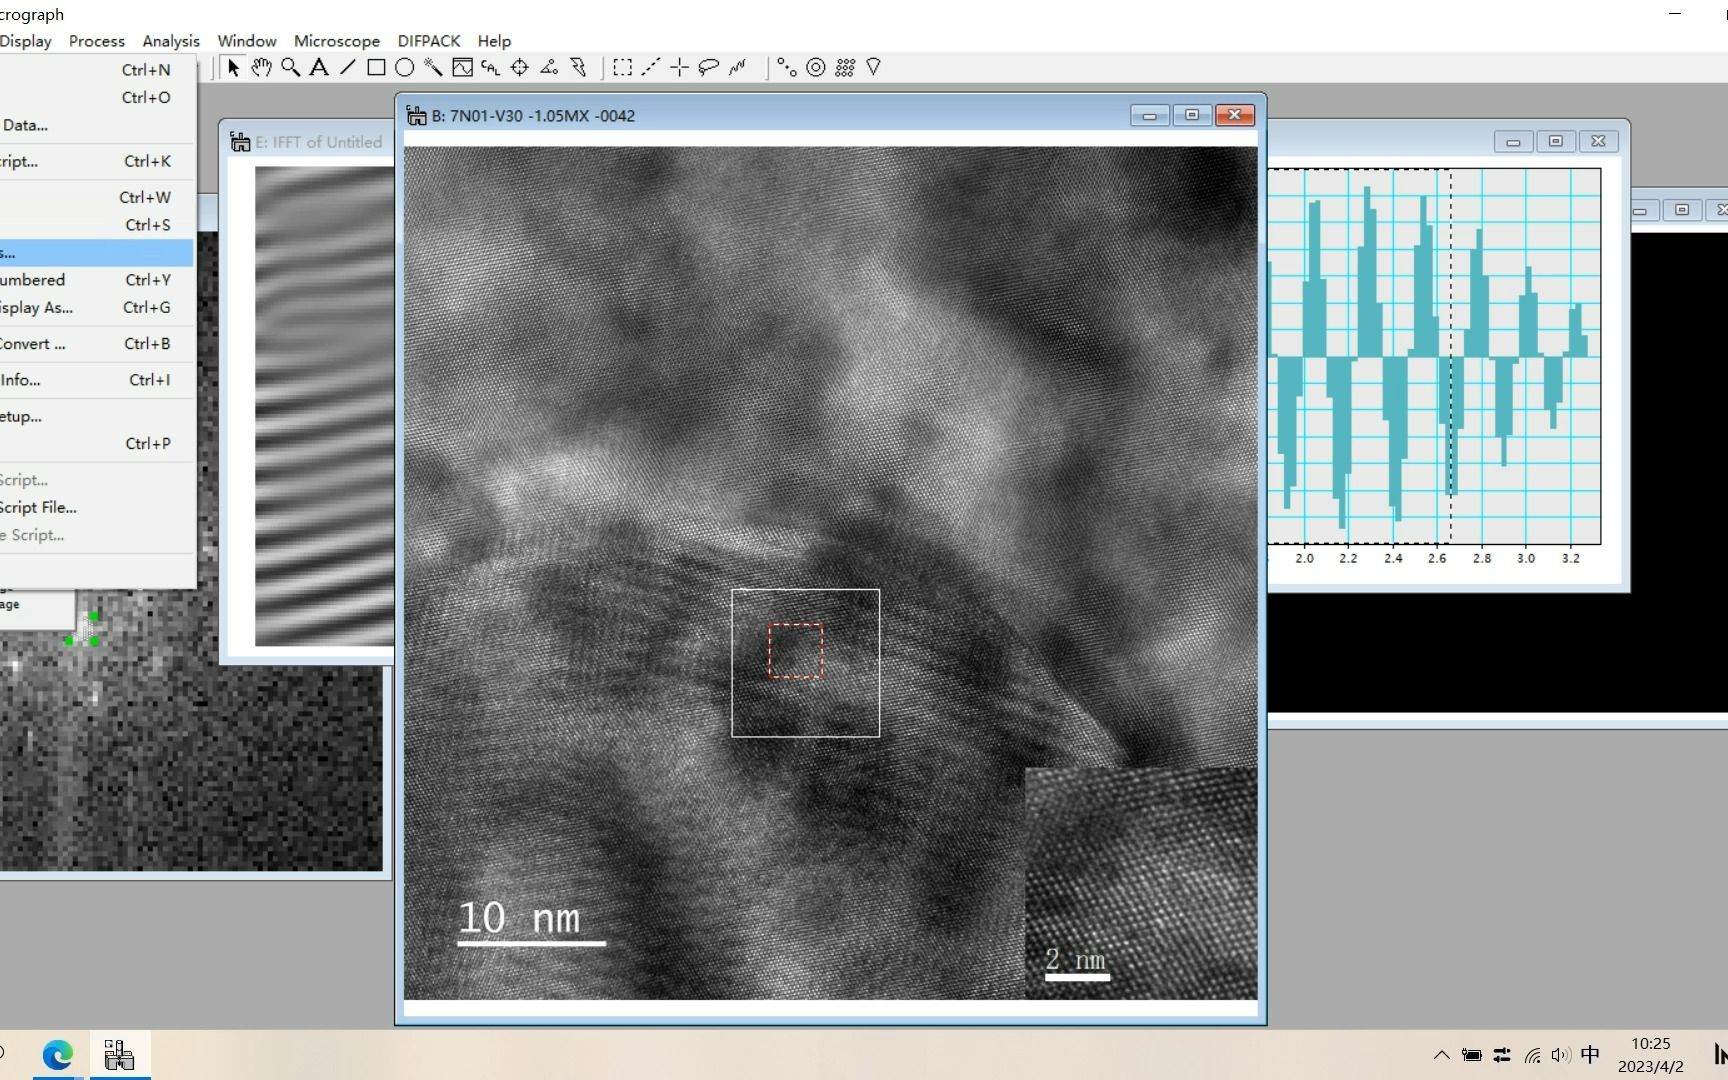
Task: Launch Microsoft Edge from the taskbar
Action: pos(57,1055)
